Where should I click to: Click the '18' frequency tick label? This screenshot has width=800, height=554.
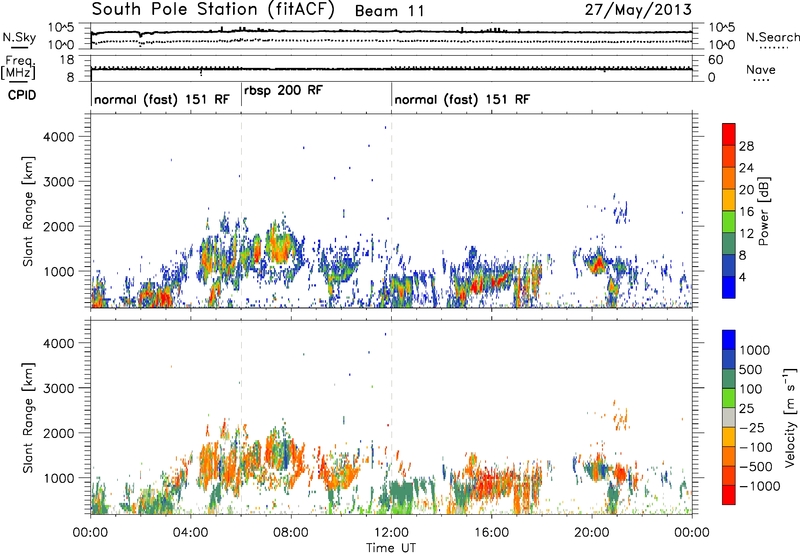66,60
